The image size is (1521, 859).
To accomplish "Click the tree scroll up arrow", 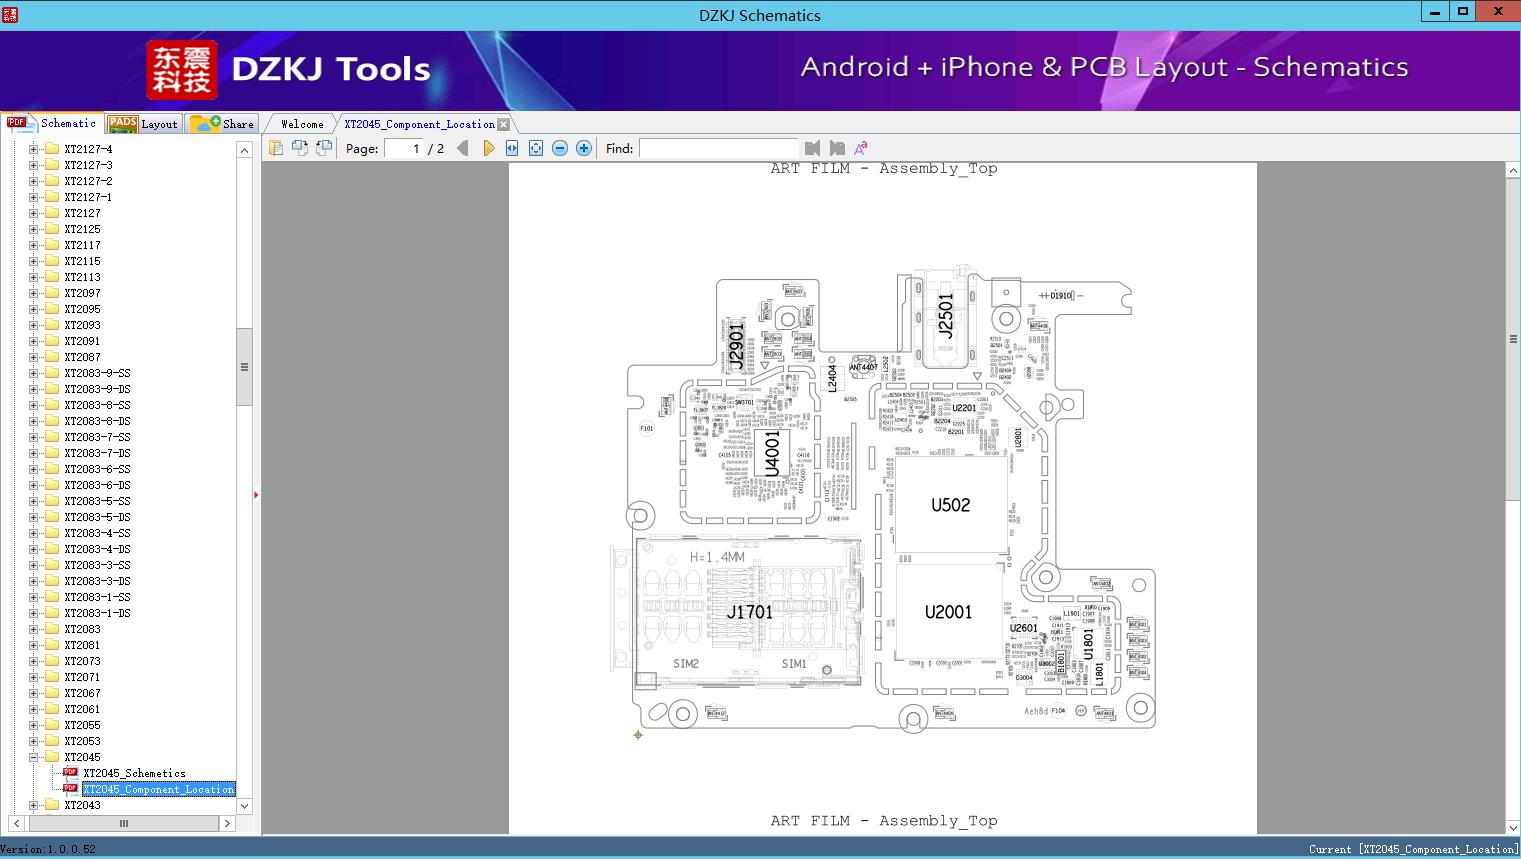I will point(244,150).
